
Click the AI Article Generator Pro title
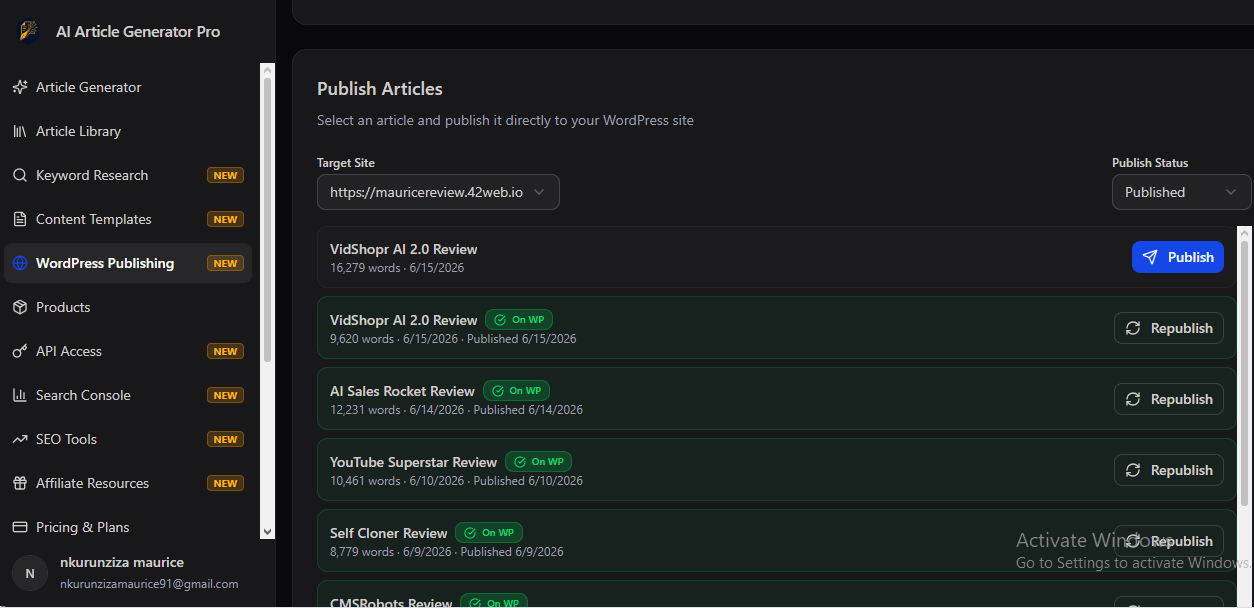pos(138,32)
